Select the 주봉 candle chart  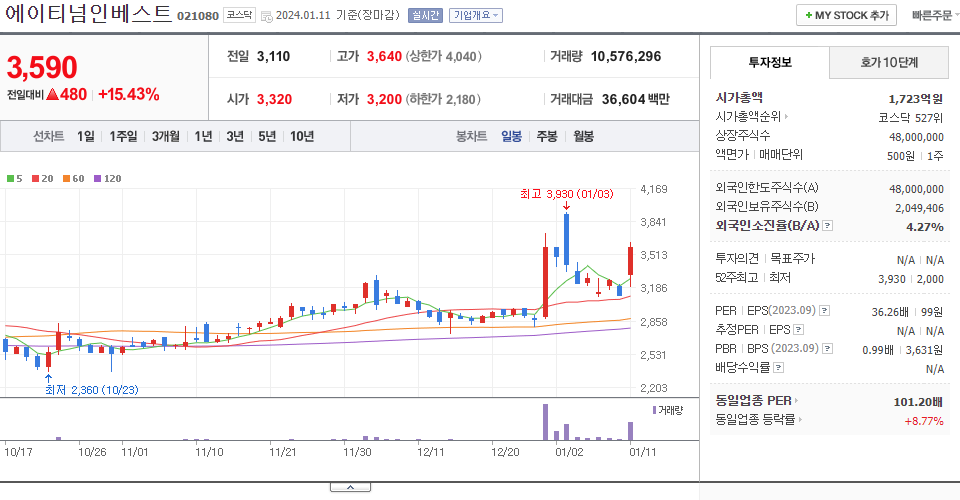pos(547,136)
